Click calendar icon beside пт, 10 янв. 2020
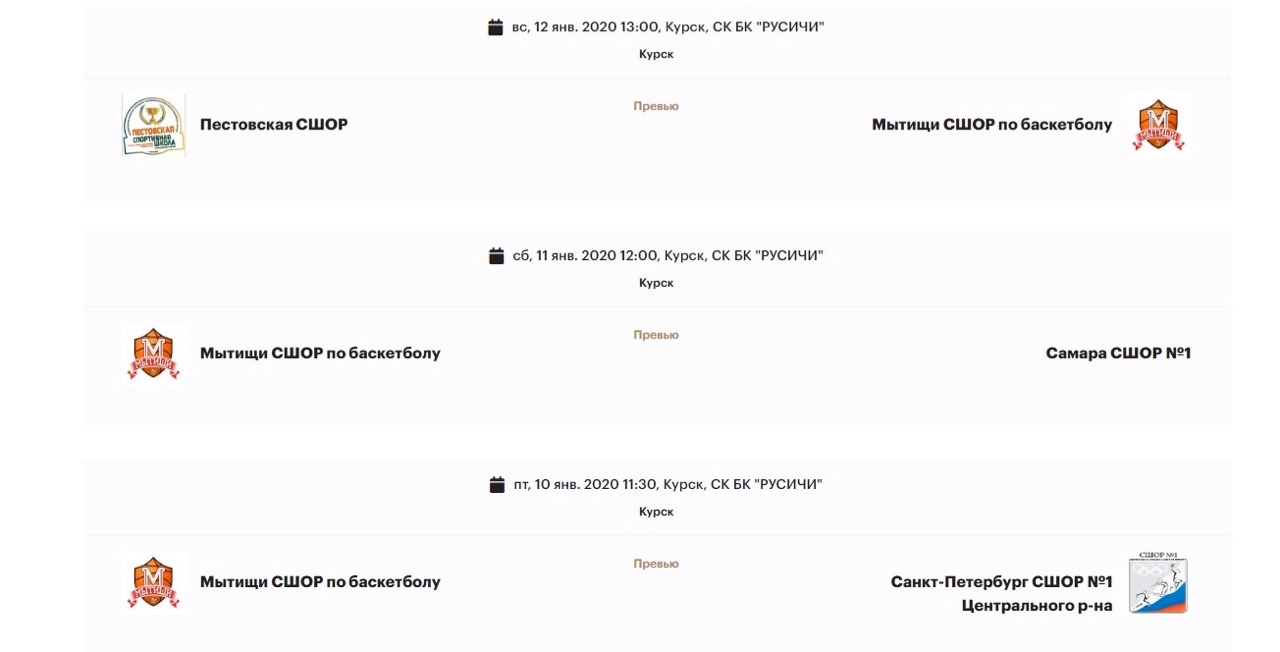Screen dimensions: 1280x652 [496, 485]
